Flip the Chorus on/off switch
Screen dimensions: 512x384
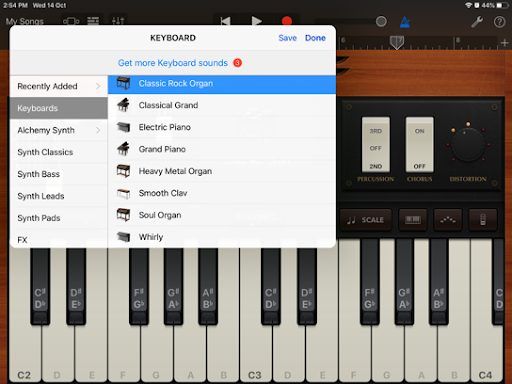(x=419, y=144)
